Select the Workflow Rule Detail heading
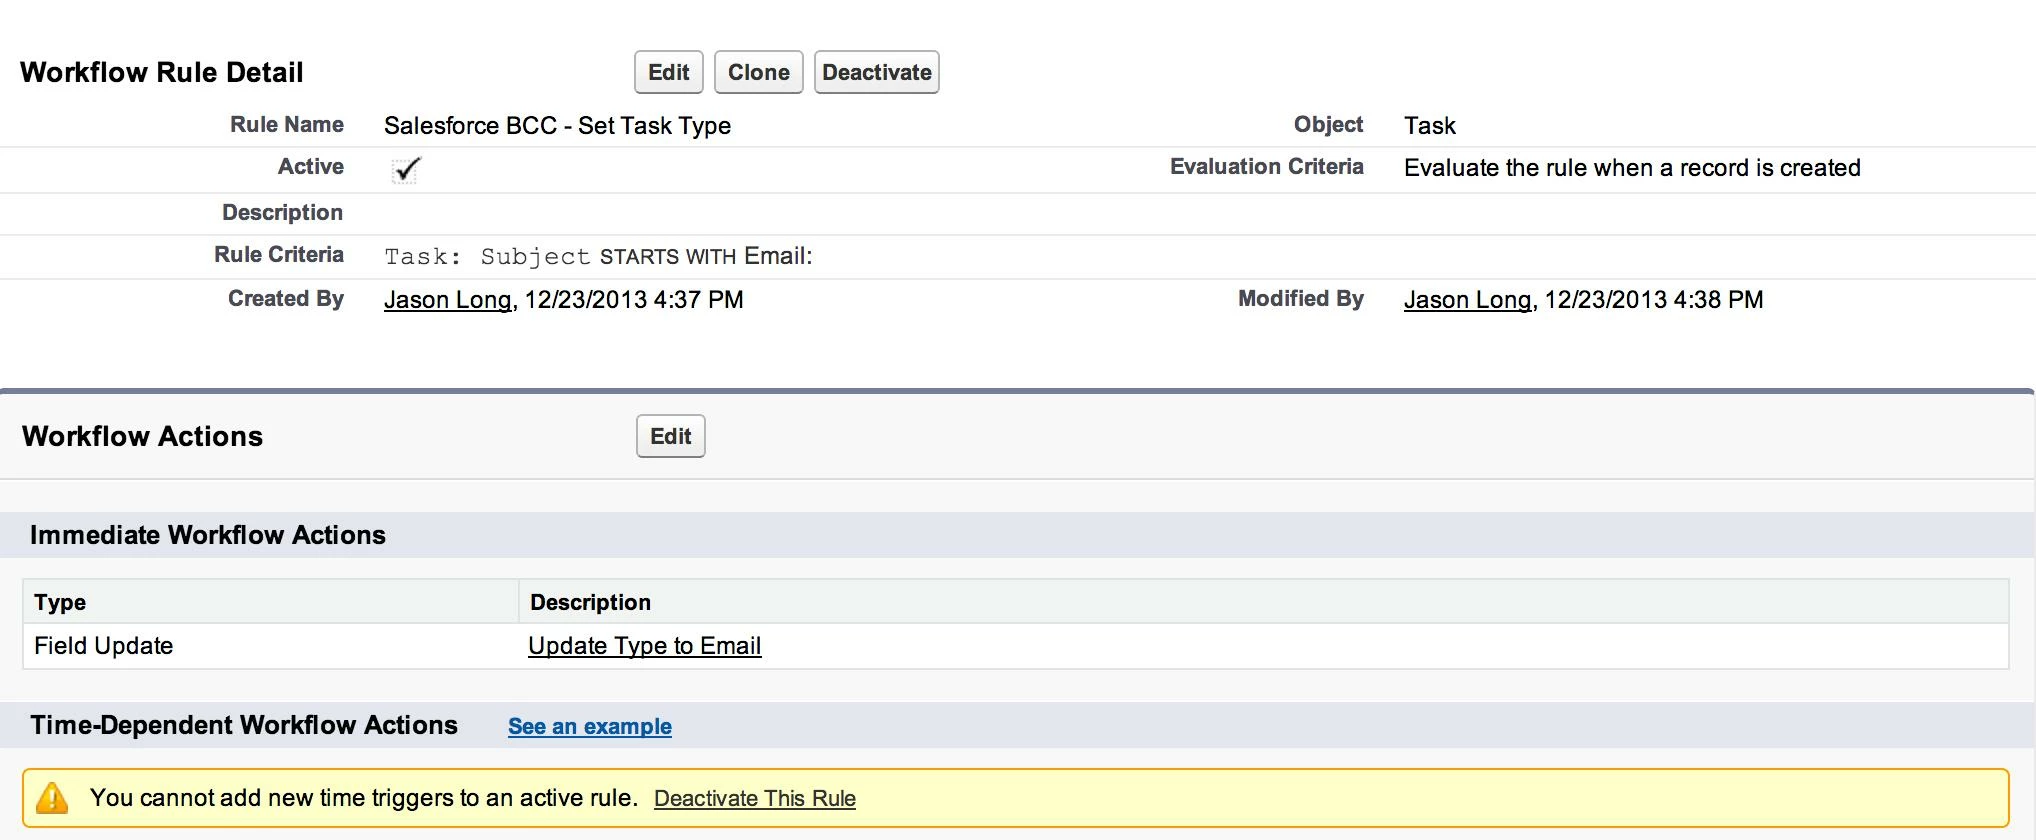Image resolution: width=2036 pixels, height=840 pixels. 162,72
